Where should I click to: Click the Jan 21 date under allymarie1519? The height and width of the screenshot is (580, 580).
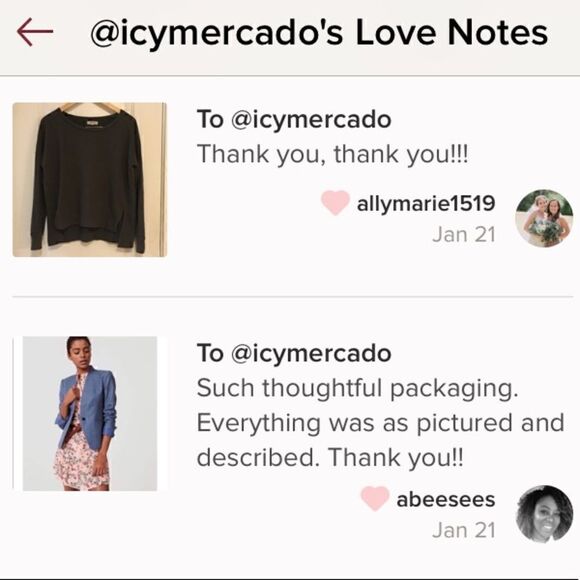point(463,235)
